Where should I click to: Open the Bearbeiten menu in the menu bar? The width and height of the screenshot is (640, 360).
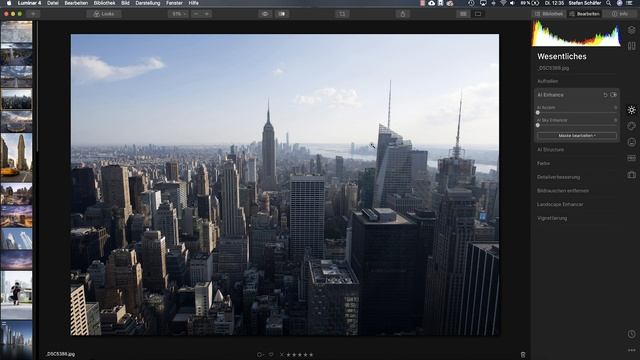(76, 3)
